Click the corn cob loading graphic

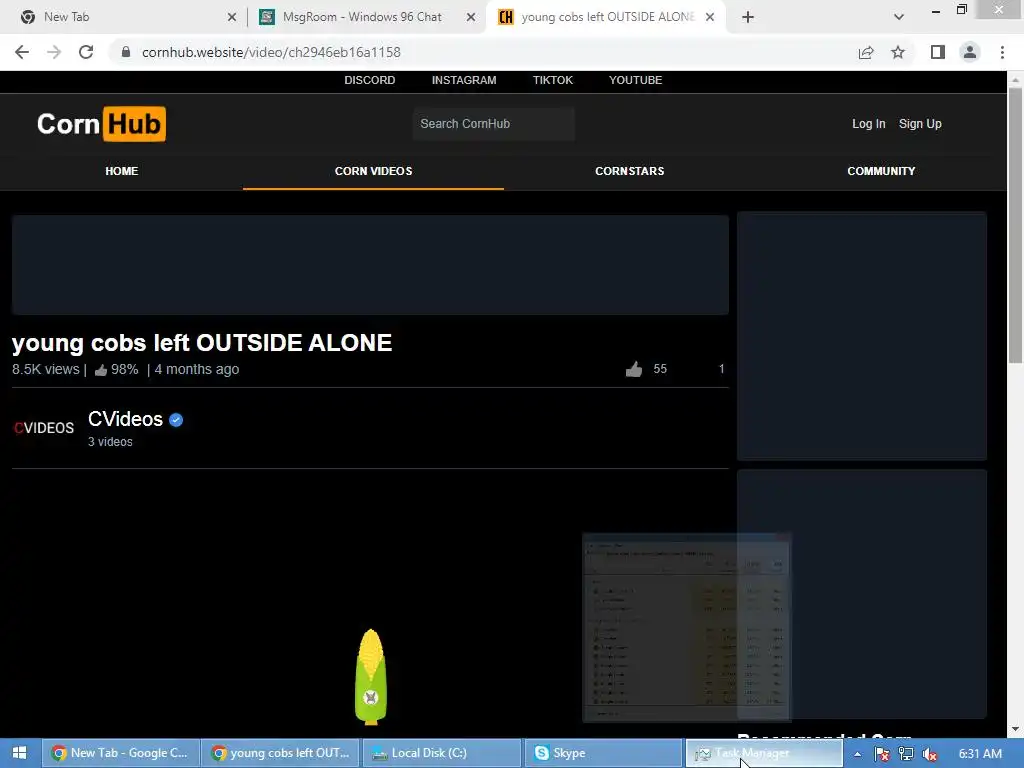click(x=371, y=677)
